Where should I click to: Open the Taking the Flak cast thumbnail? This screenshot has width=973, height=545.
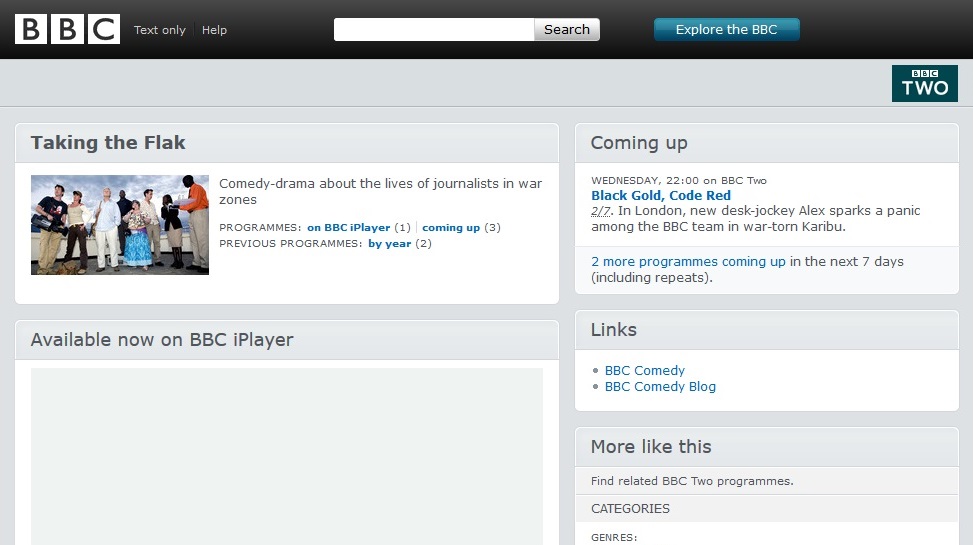(x=120, y=225)
